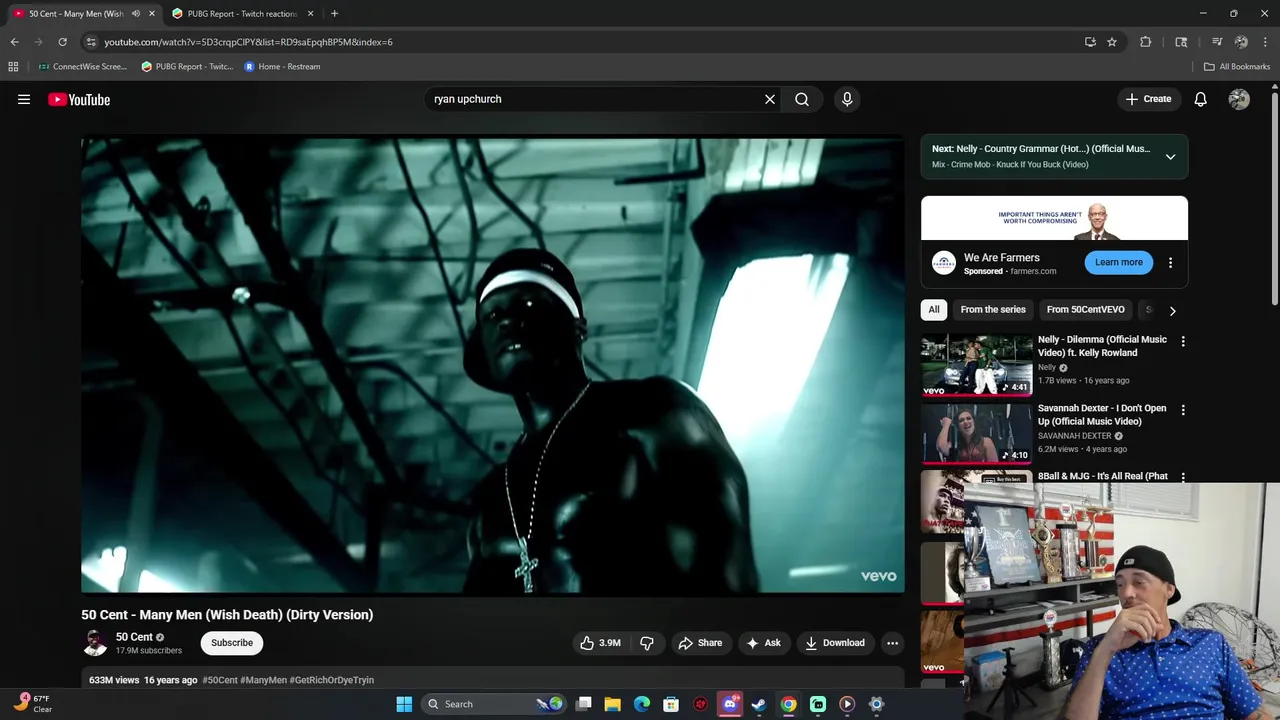The width and height of the screenshot is (1280, 720).
Task: Download the video
Action: (x=835, y=643)
